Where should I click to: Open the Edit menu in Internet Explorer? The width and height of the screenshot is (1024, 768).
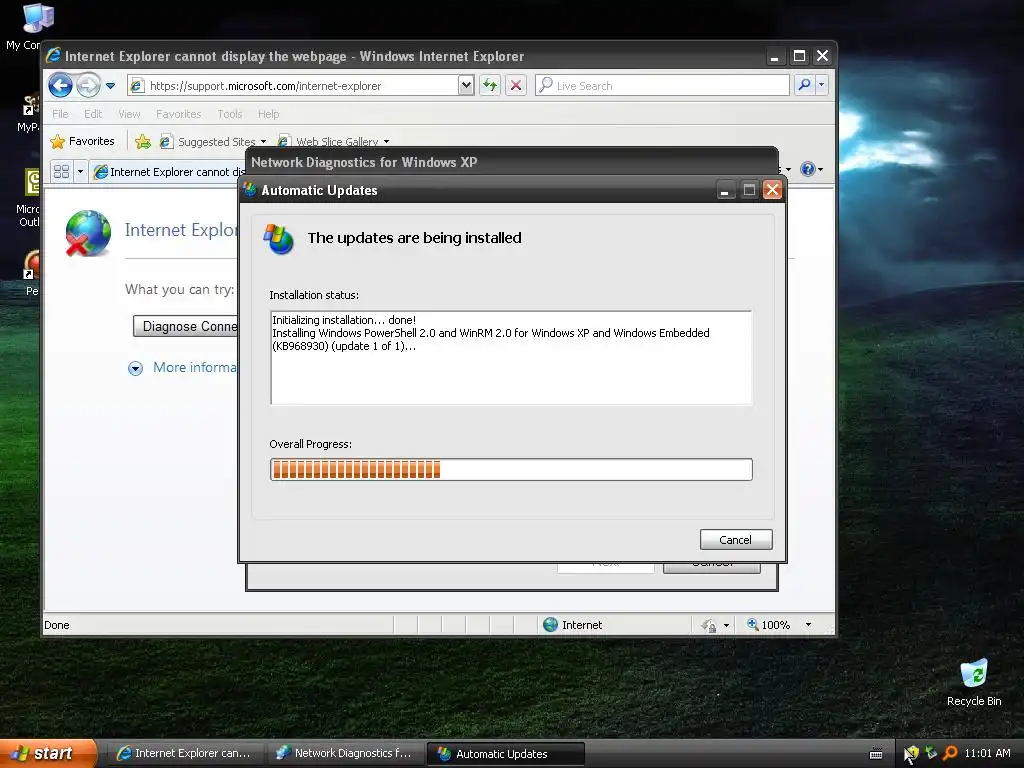point(93,114)
